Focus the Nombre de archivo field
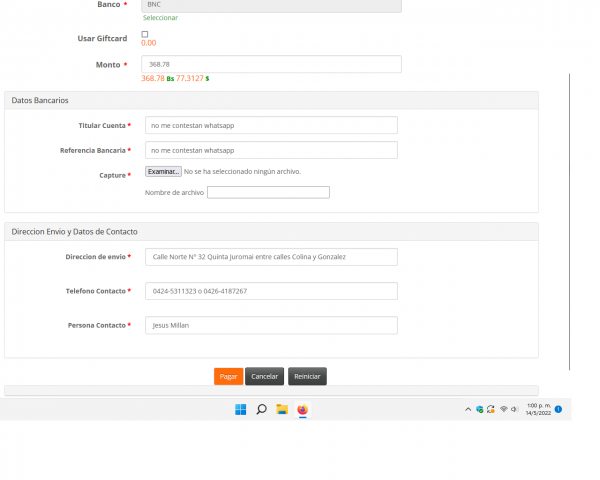This screenshot has width=600, height=480. pyautogui.click(x=268, y=192)
